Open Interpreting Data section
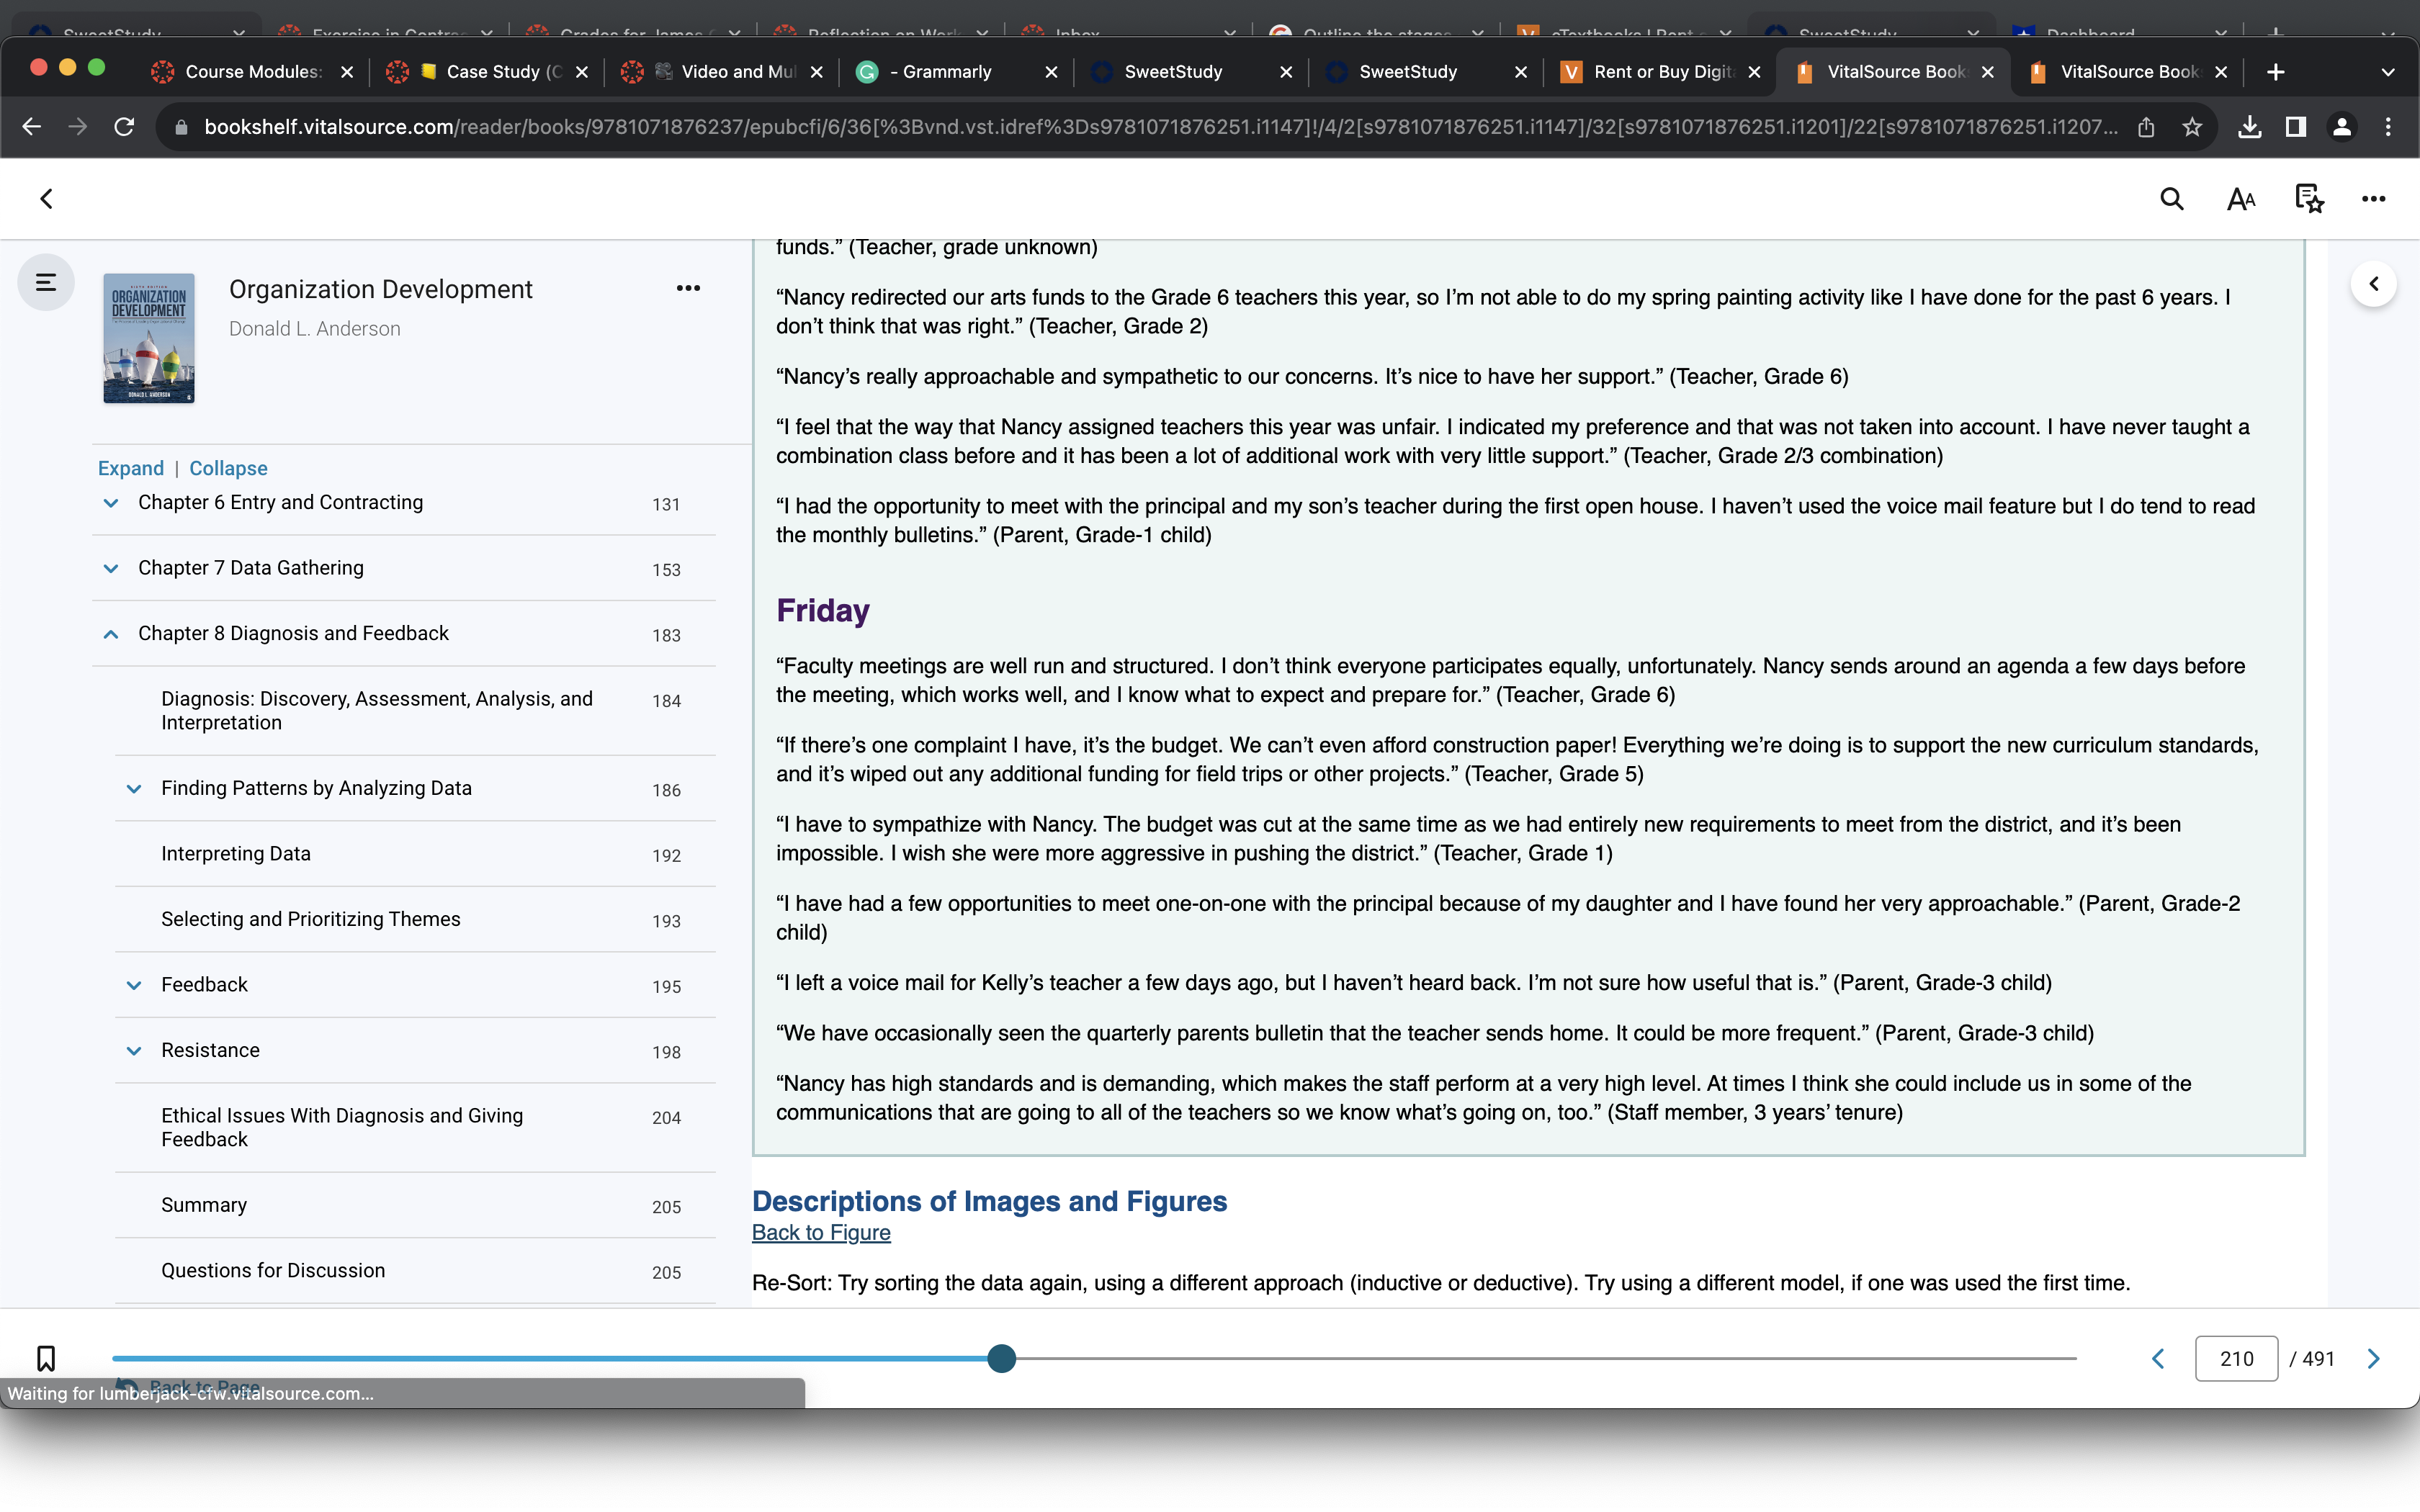2420x1512 pixels. [236, 854]
